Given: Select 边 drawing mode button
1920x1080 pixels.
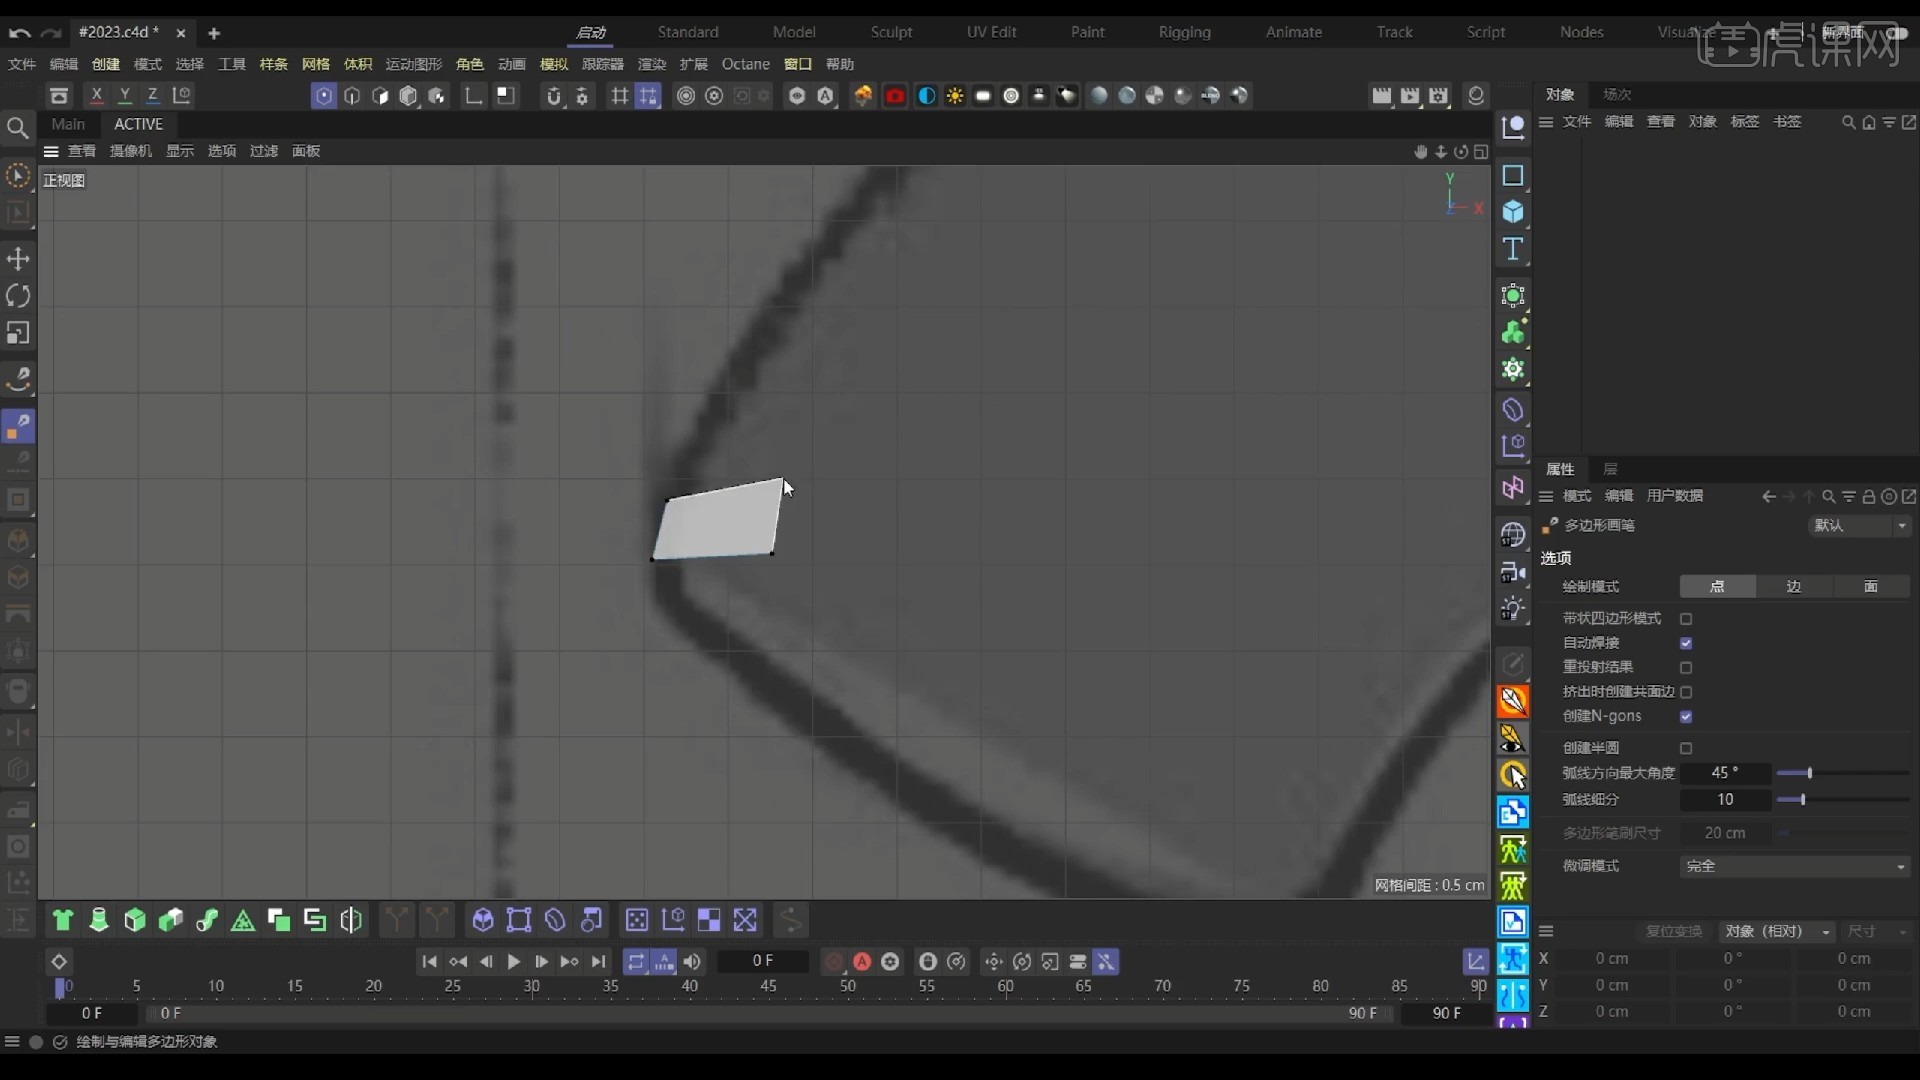Looking at the screenshot, I should 1794,587.
